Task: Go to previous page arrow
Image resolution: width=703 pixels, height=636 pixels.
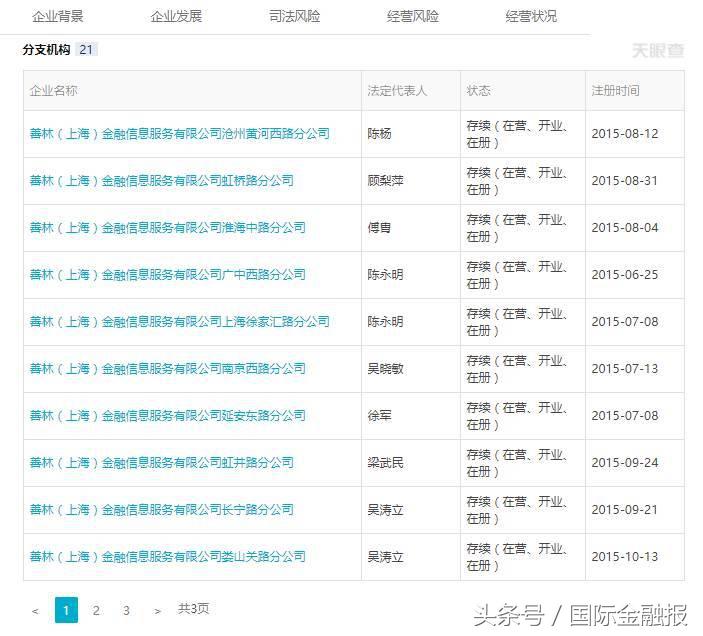Action: point(35,611)
